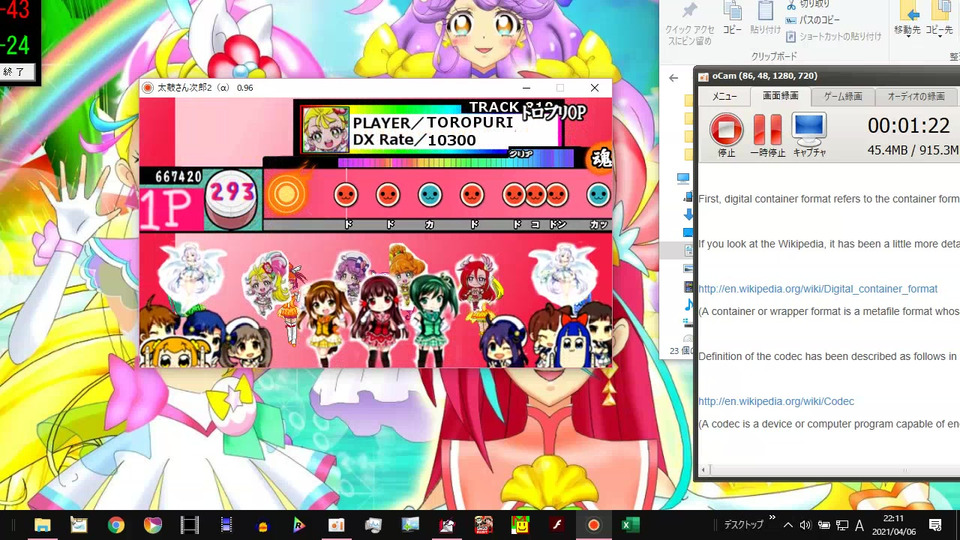Click the text PLAYER／TOROPURI
This screenshot has width=960, height=540.
(433, 122)
